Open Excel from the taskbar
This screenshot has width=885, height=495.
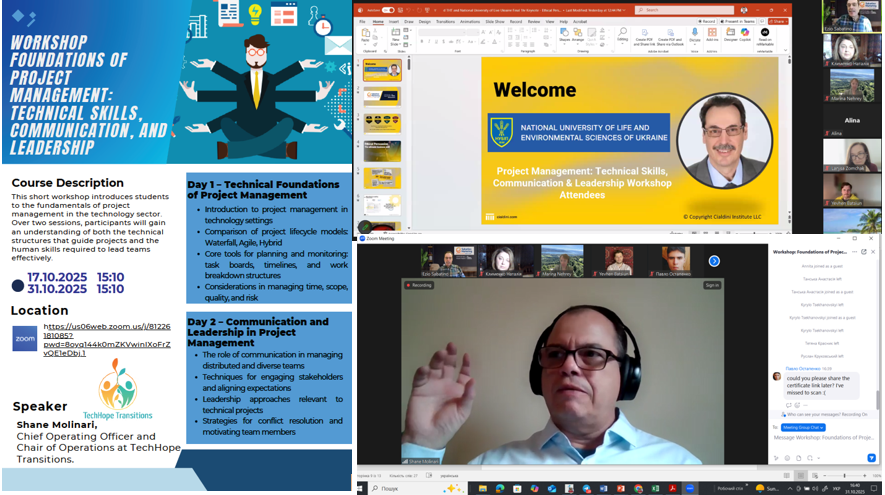click(x=655, y=489)
